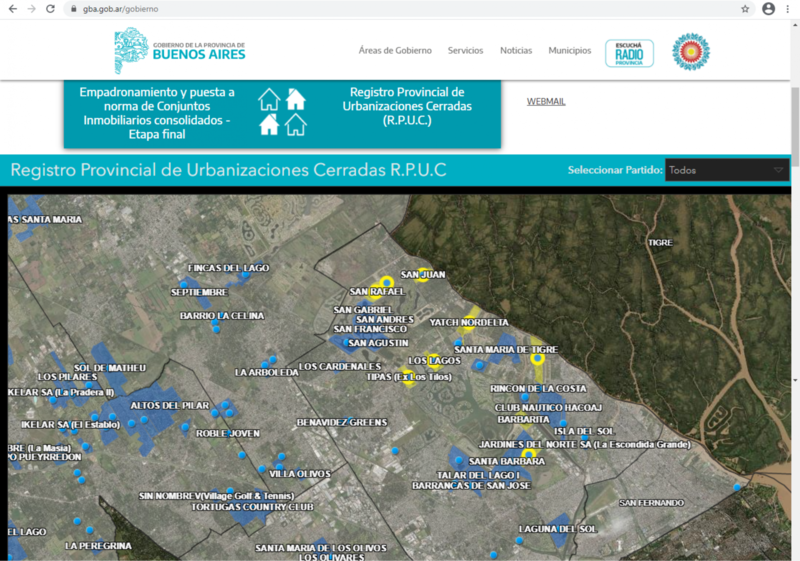
Task: Bookmark this page with the star icon
Action: coord(745,9)
